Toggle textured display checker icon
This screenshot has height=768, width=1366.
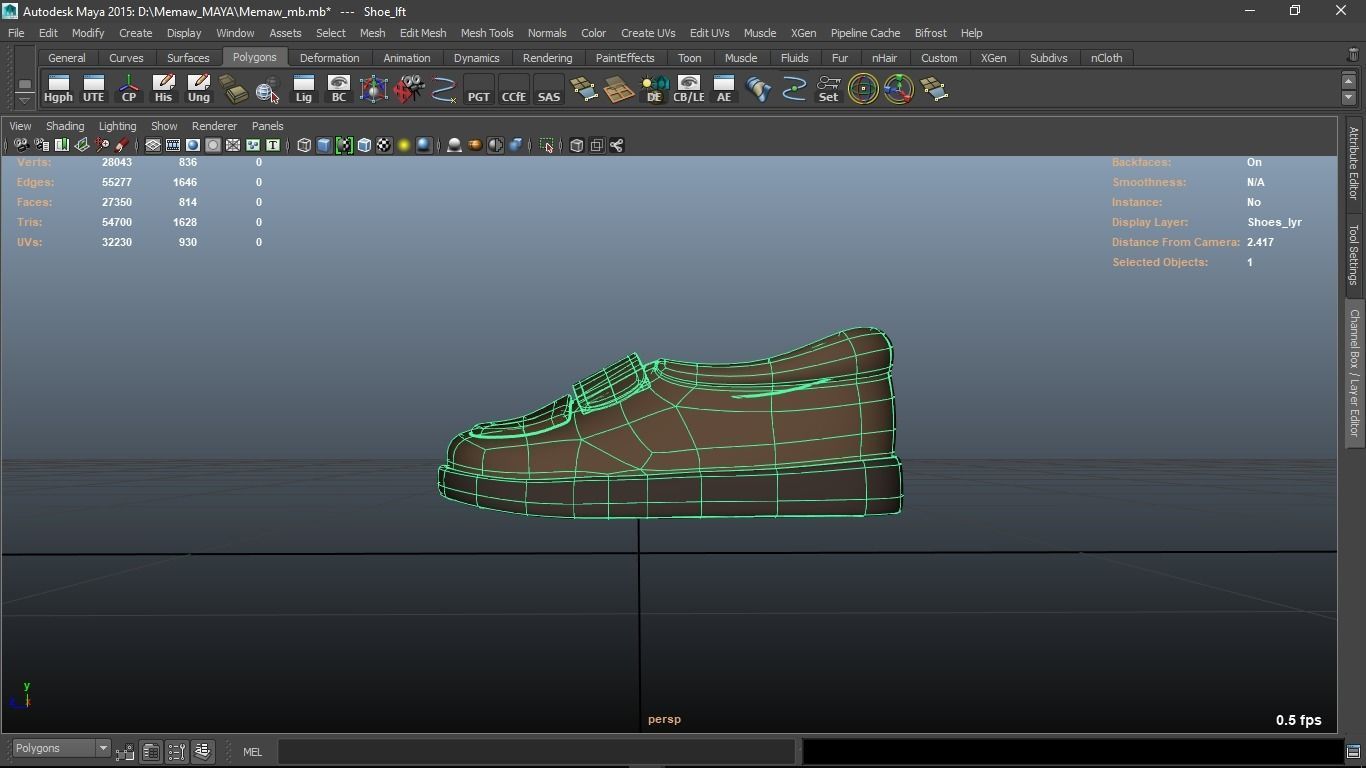[x=384, y=146]
